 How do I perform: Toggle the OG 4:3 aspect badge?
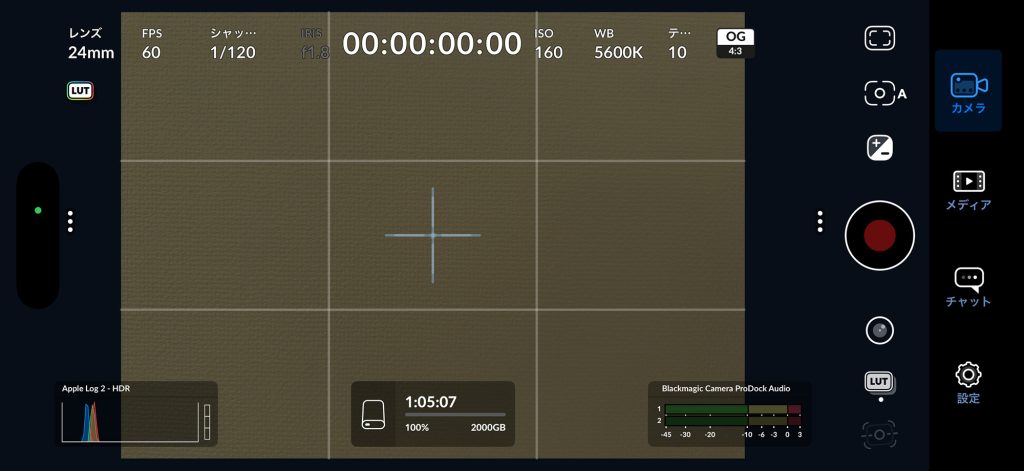[x=735, y=43]
